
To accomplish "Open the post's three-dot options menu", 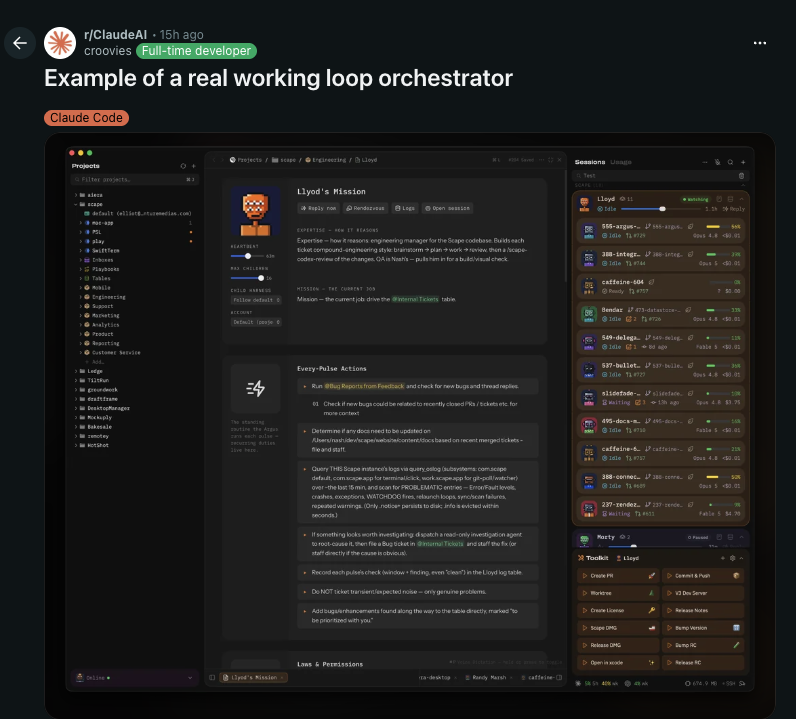I will point(759,43).
